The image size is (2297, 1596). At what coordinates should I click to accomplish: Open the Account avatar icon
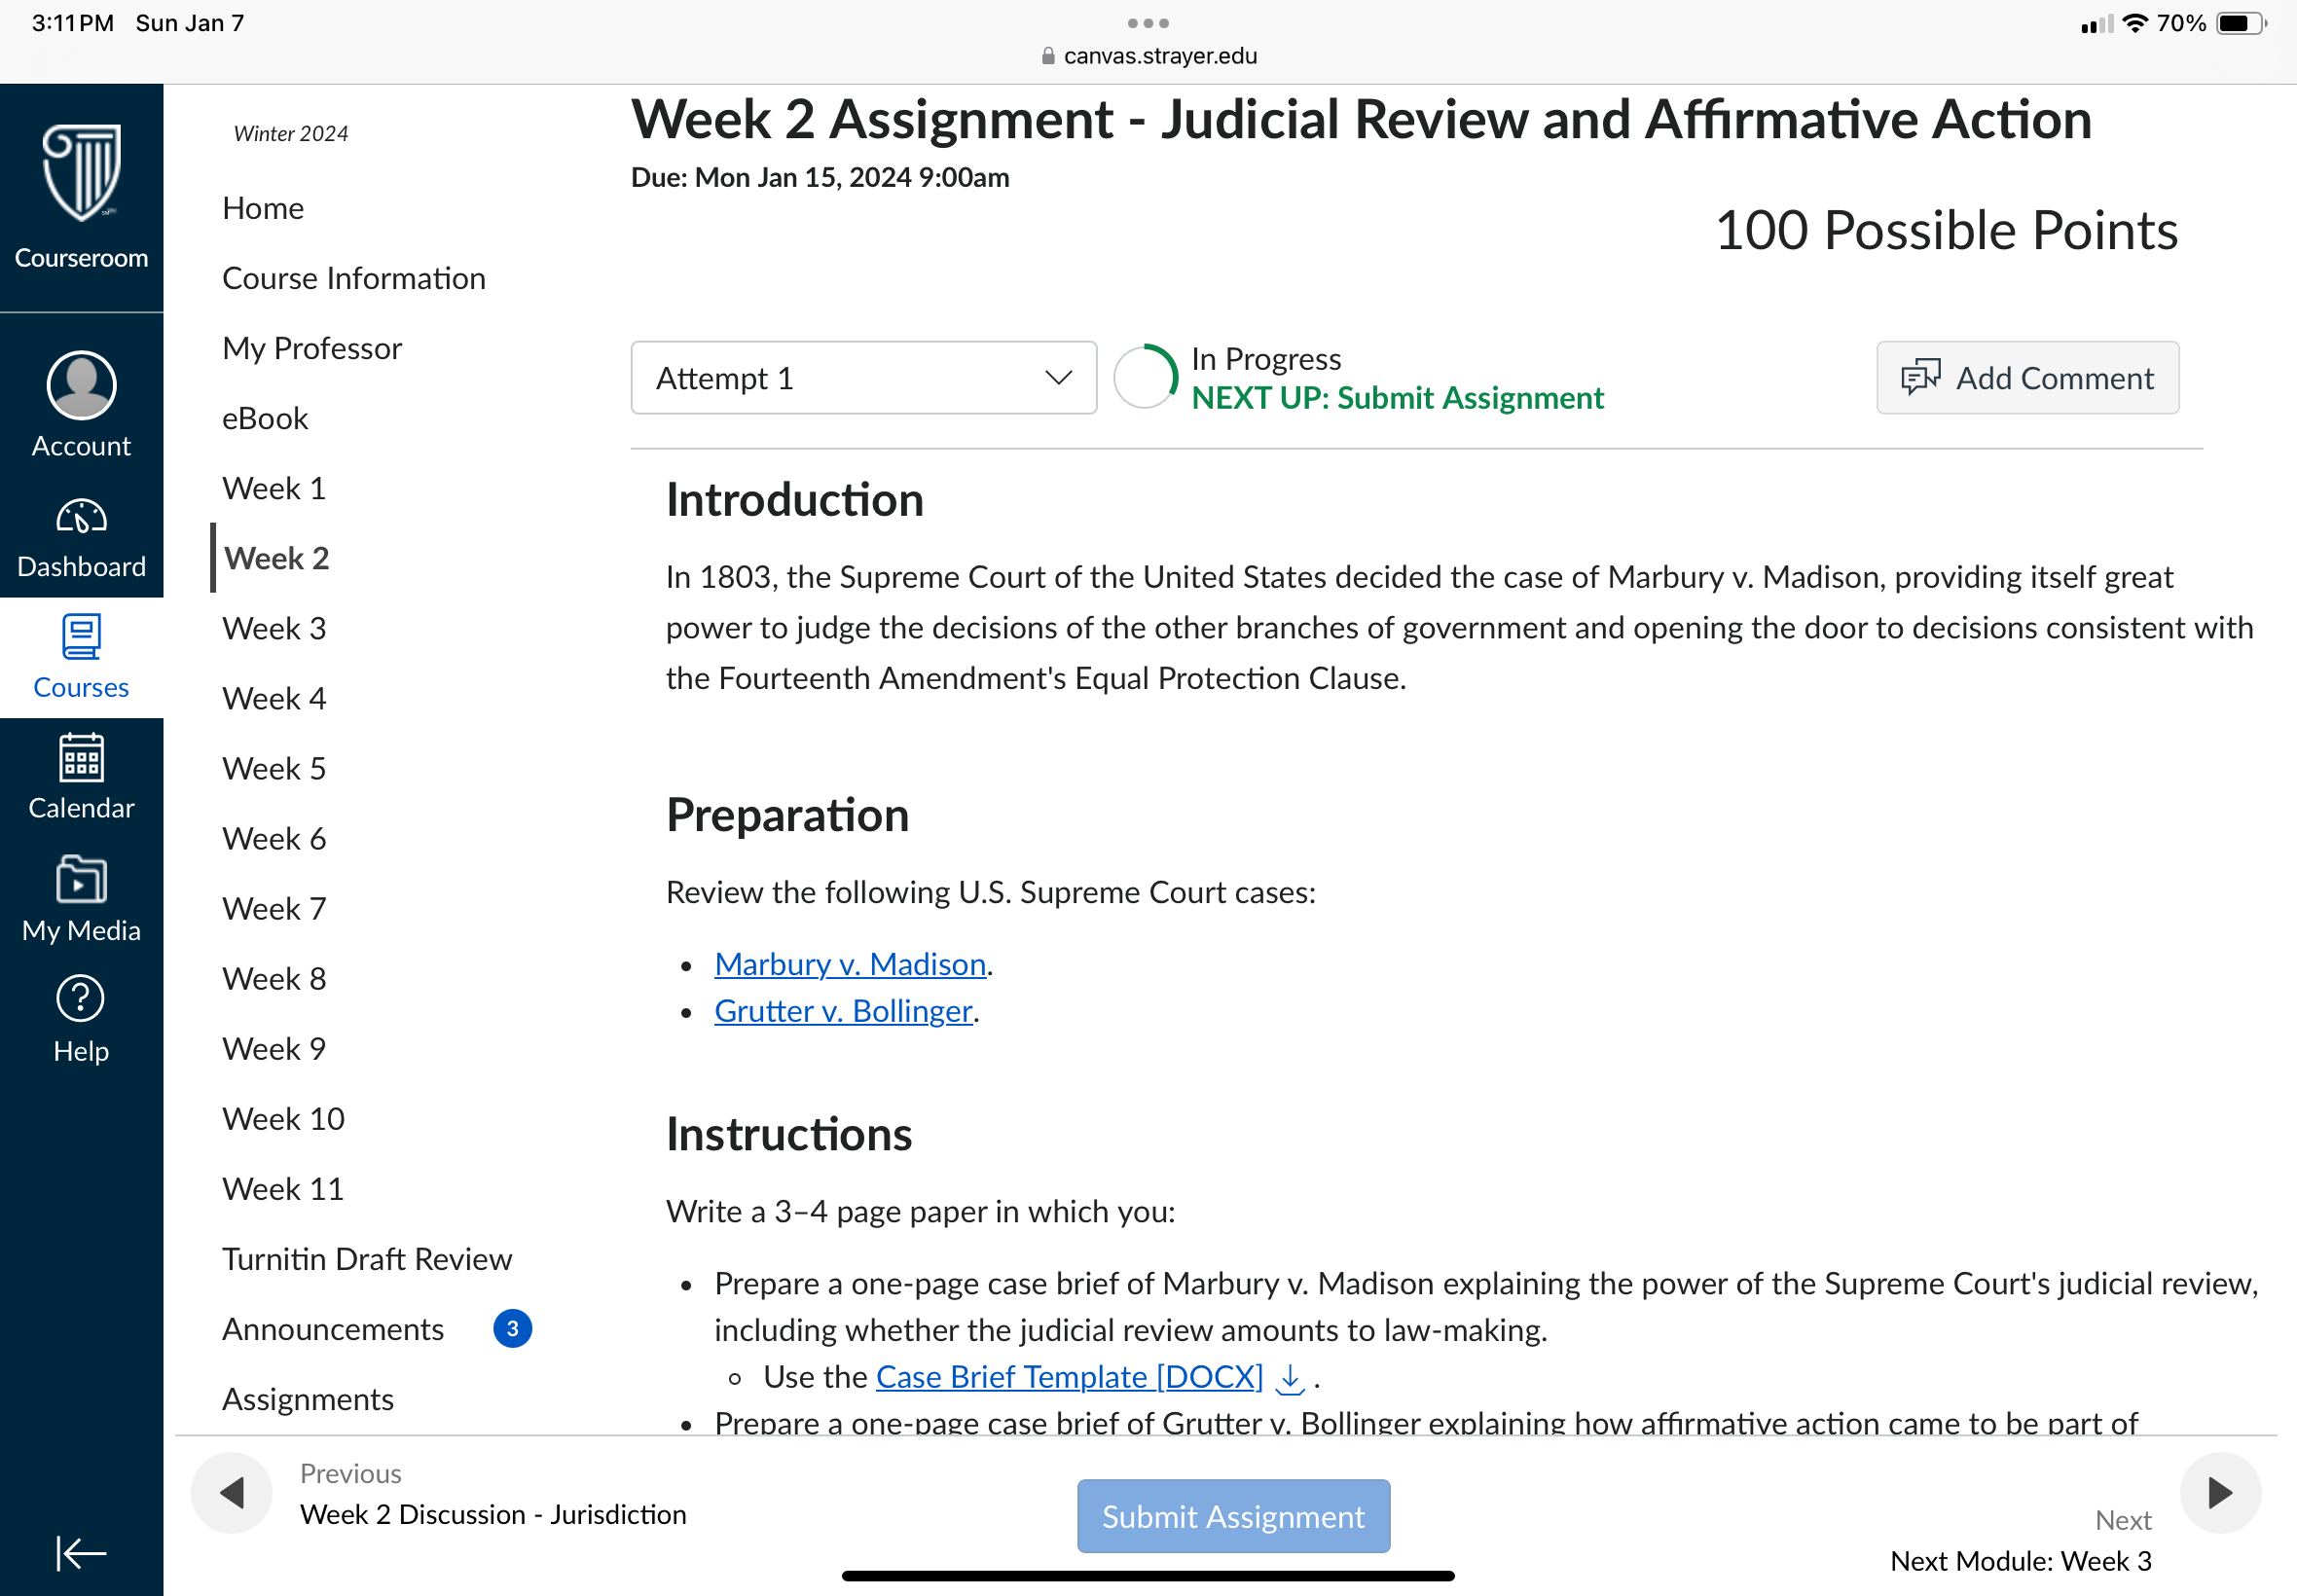pyautogui.click(x=81, y=385)
